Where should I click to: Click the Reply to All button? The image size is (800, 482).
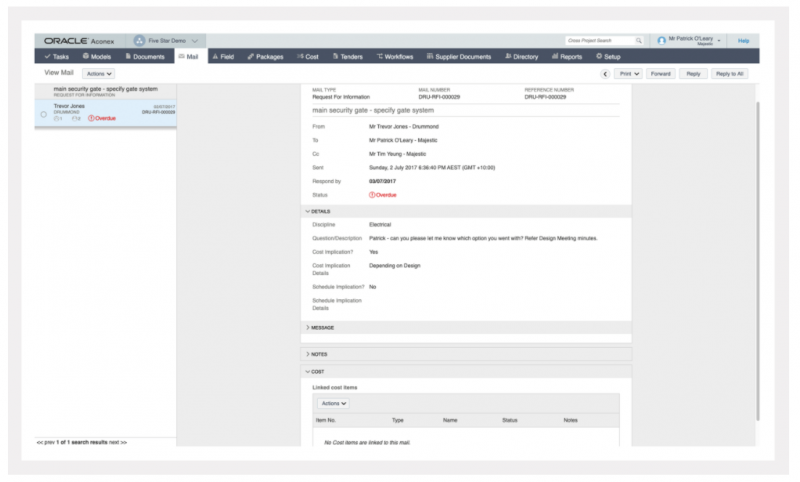pos(730,74)
